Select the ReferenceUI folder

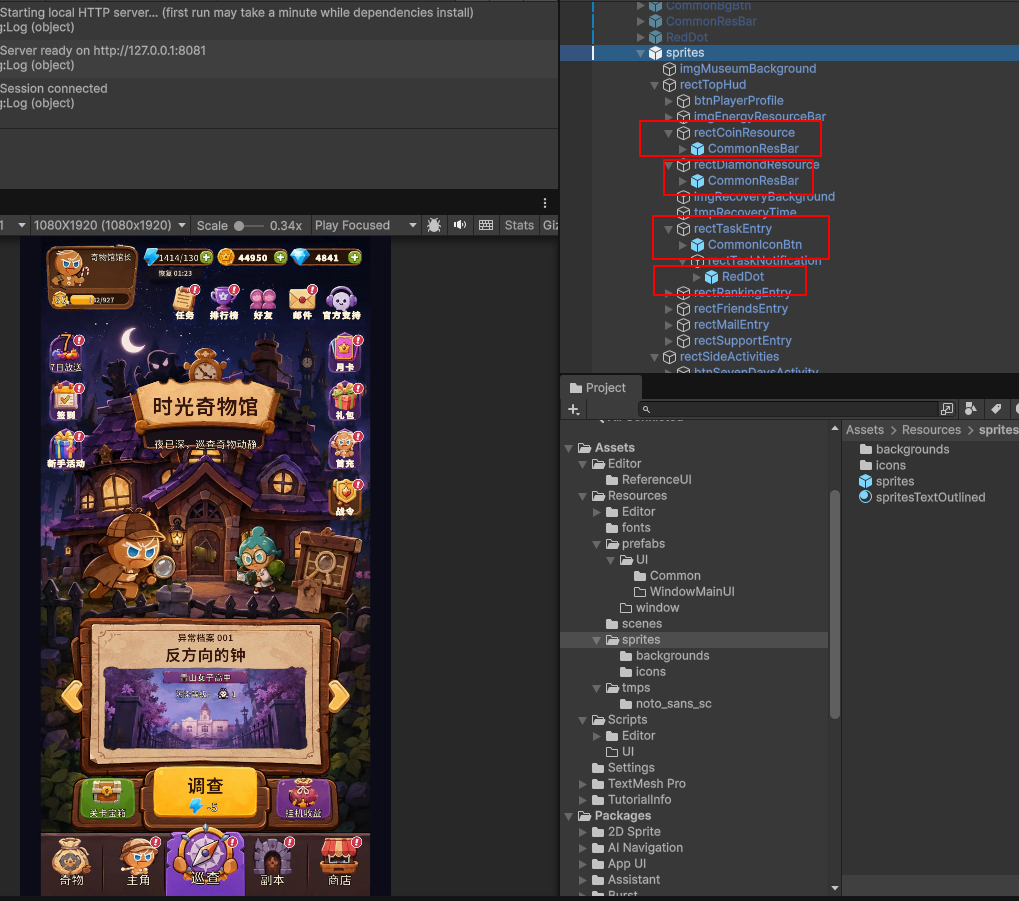pos(656,480)
